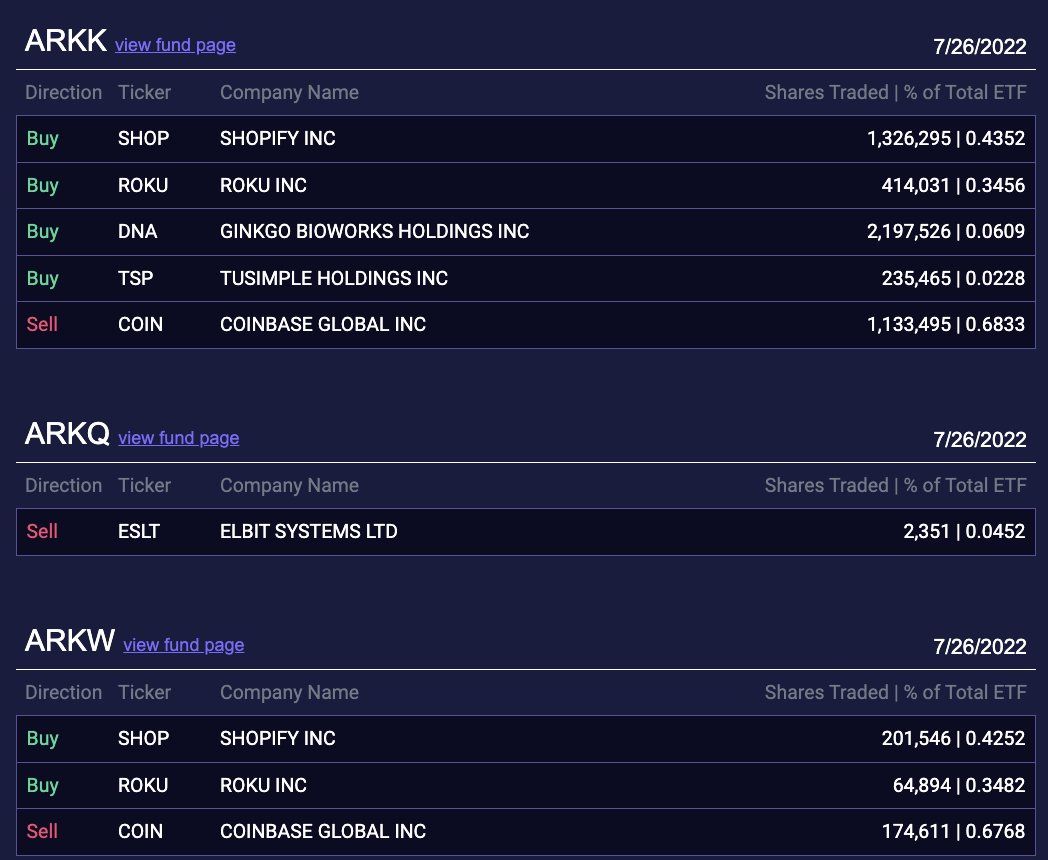The width and height of the screenshot is (1048, 860).
Task: Click the Direction column header in ARKK
Action: pos(63,92)
